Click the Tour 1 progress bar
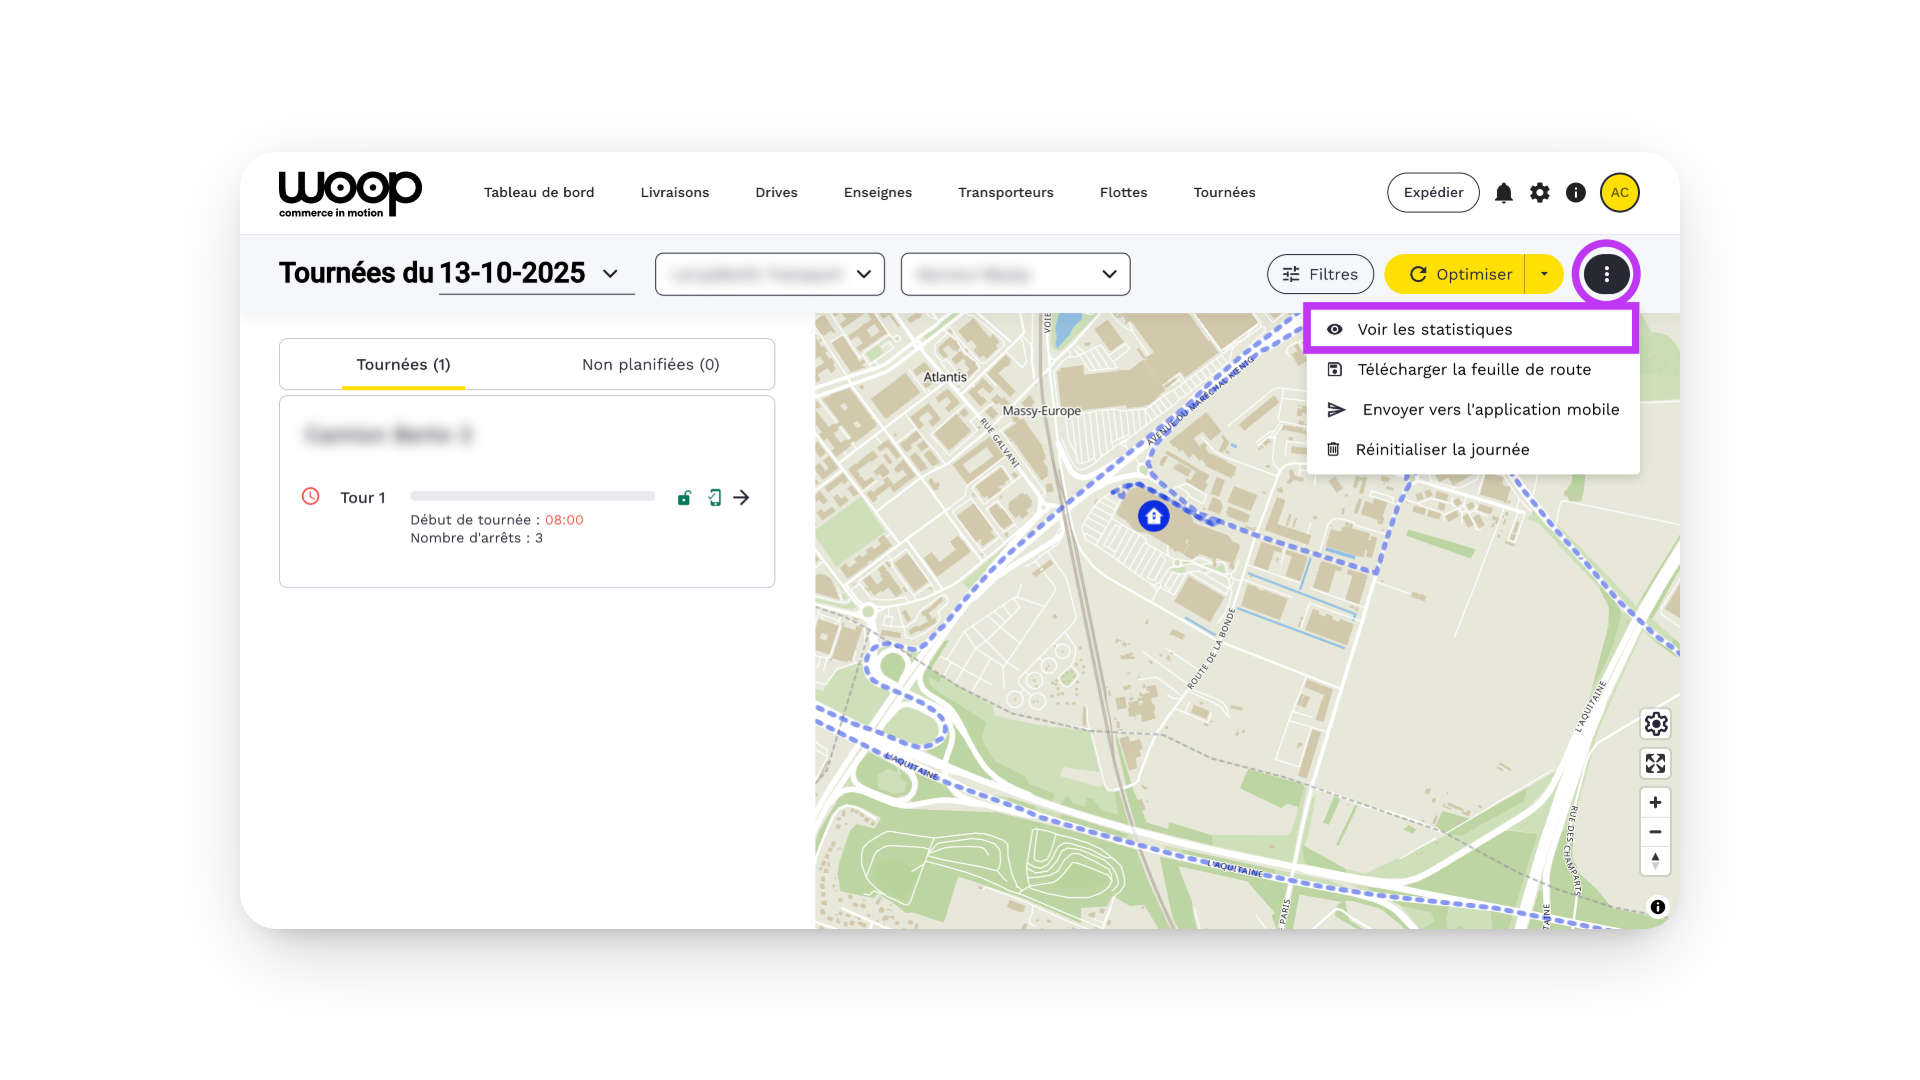The image size is (1920, 1080). pos(532,496)
